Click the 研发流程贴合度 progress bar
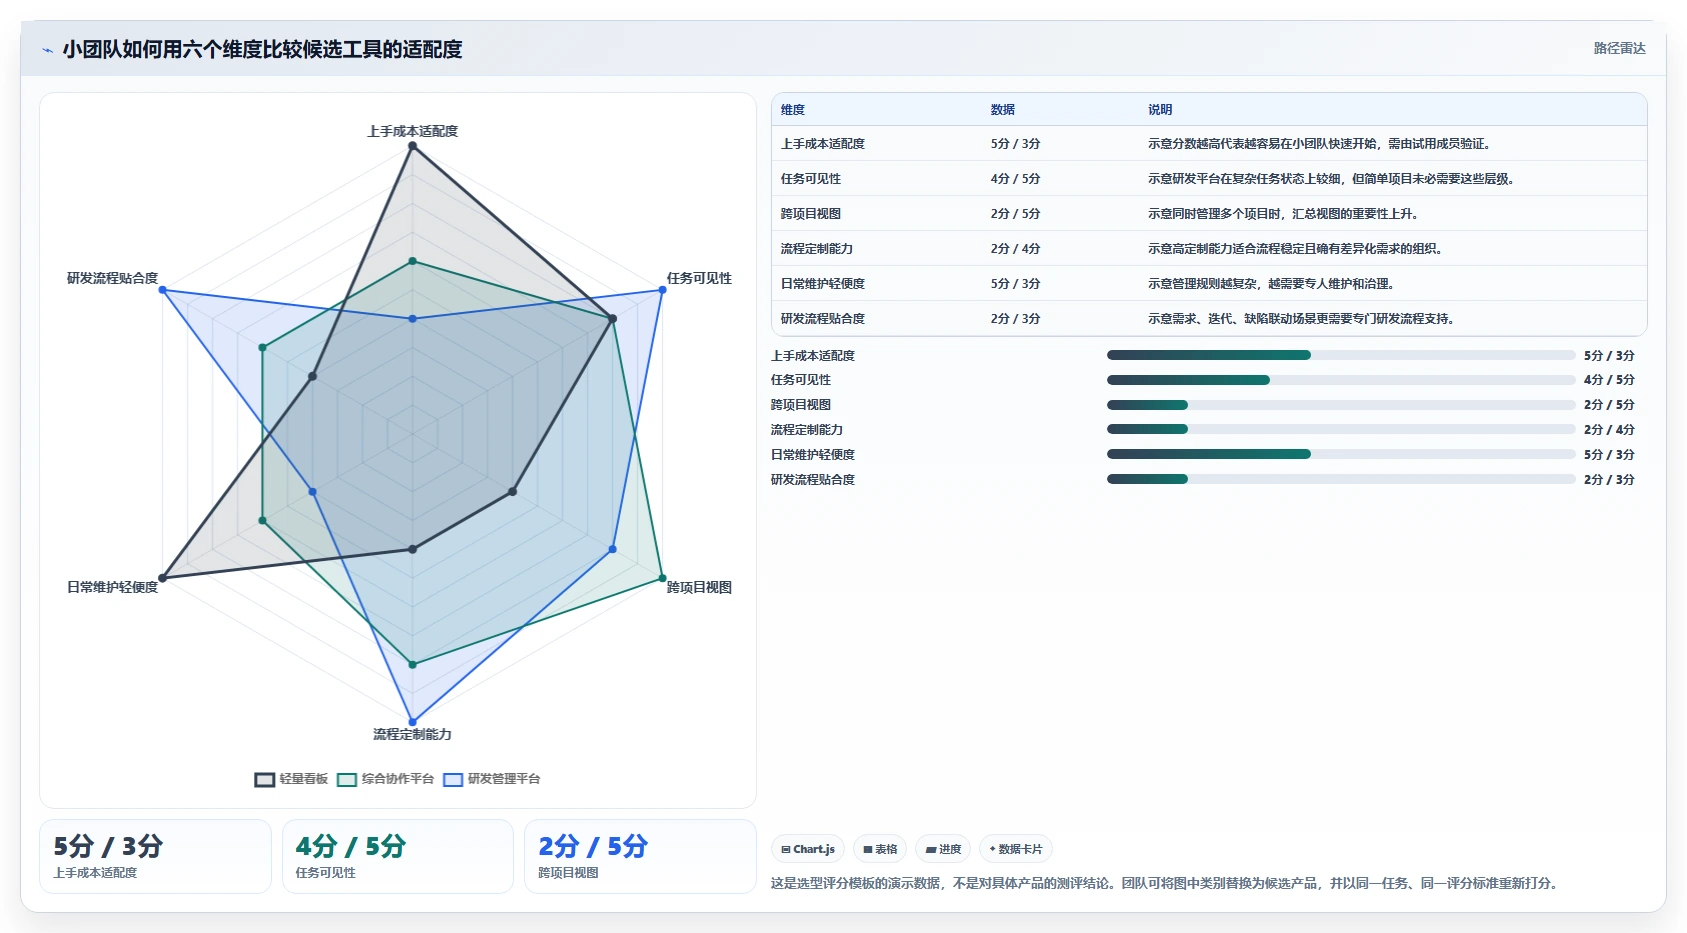Viewport: 1687px width, 933px height. pyautogui.click(x=1341, y=479)
